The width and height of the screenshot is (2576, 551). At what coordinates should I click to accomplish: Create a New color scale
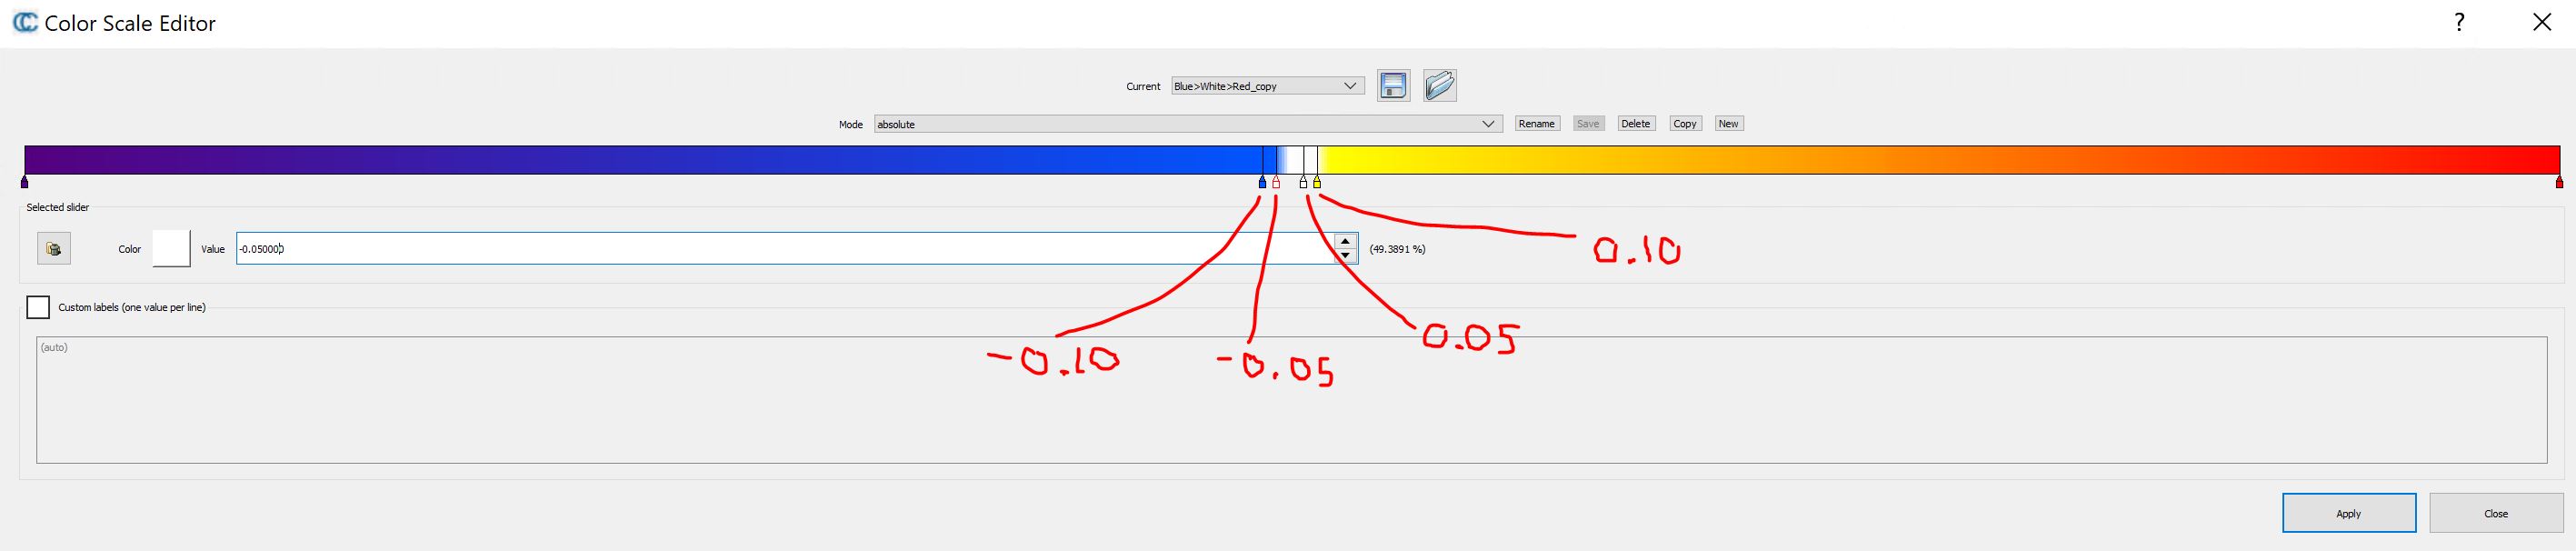[1728, 124]
